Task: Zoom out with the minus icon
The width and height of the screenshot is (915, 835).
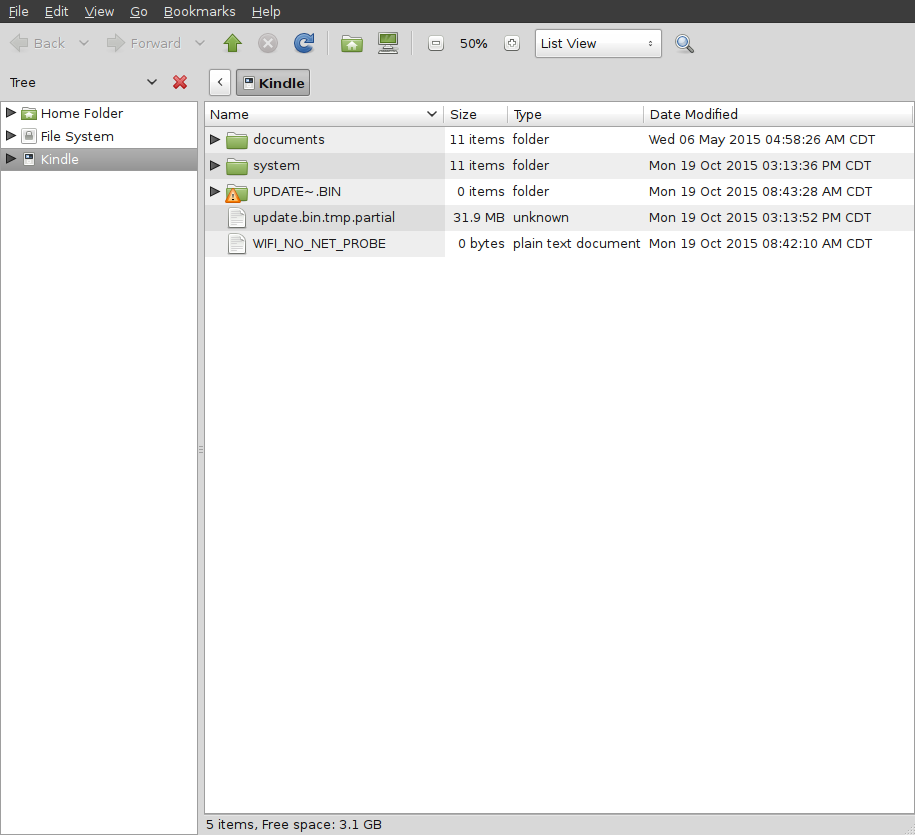Action: [436, 43]
